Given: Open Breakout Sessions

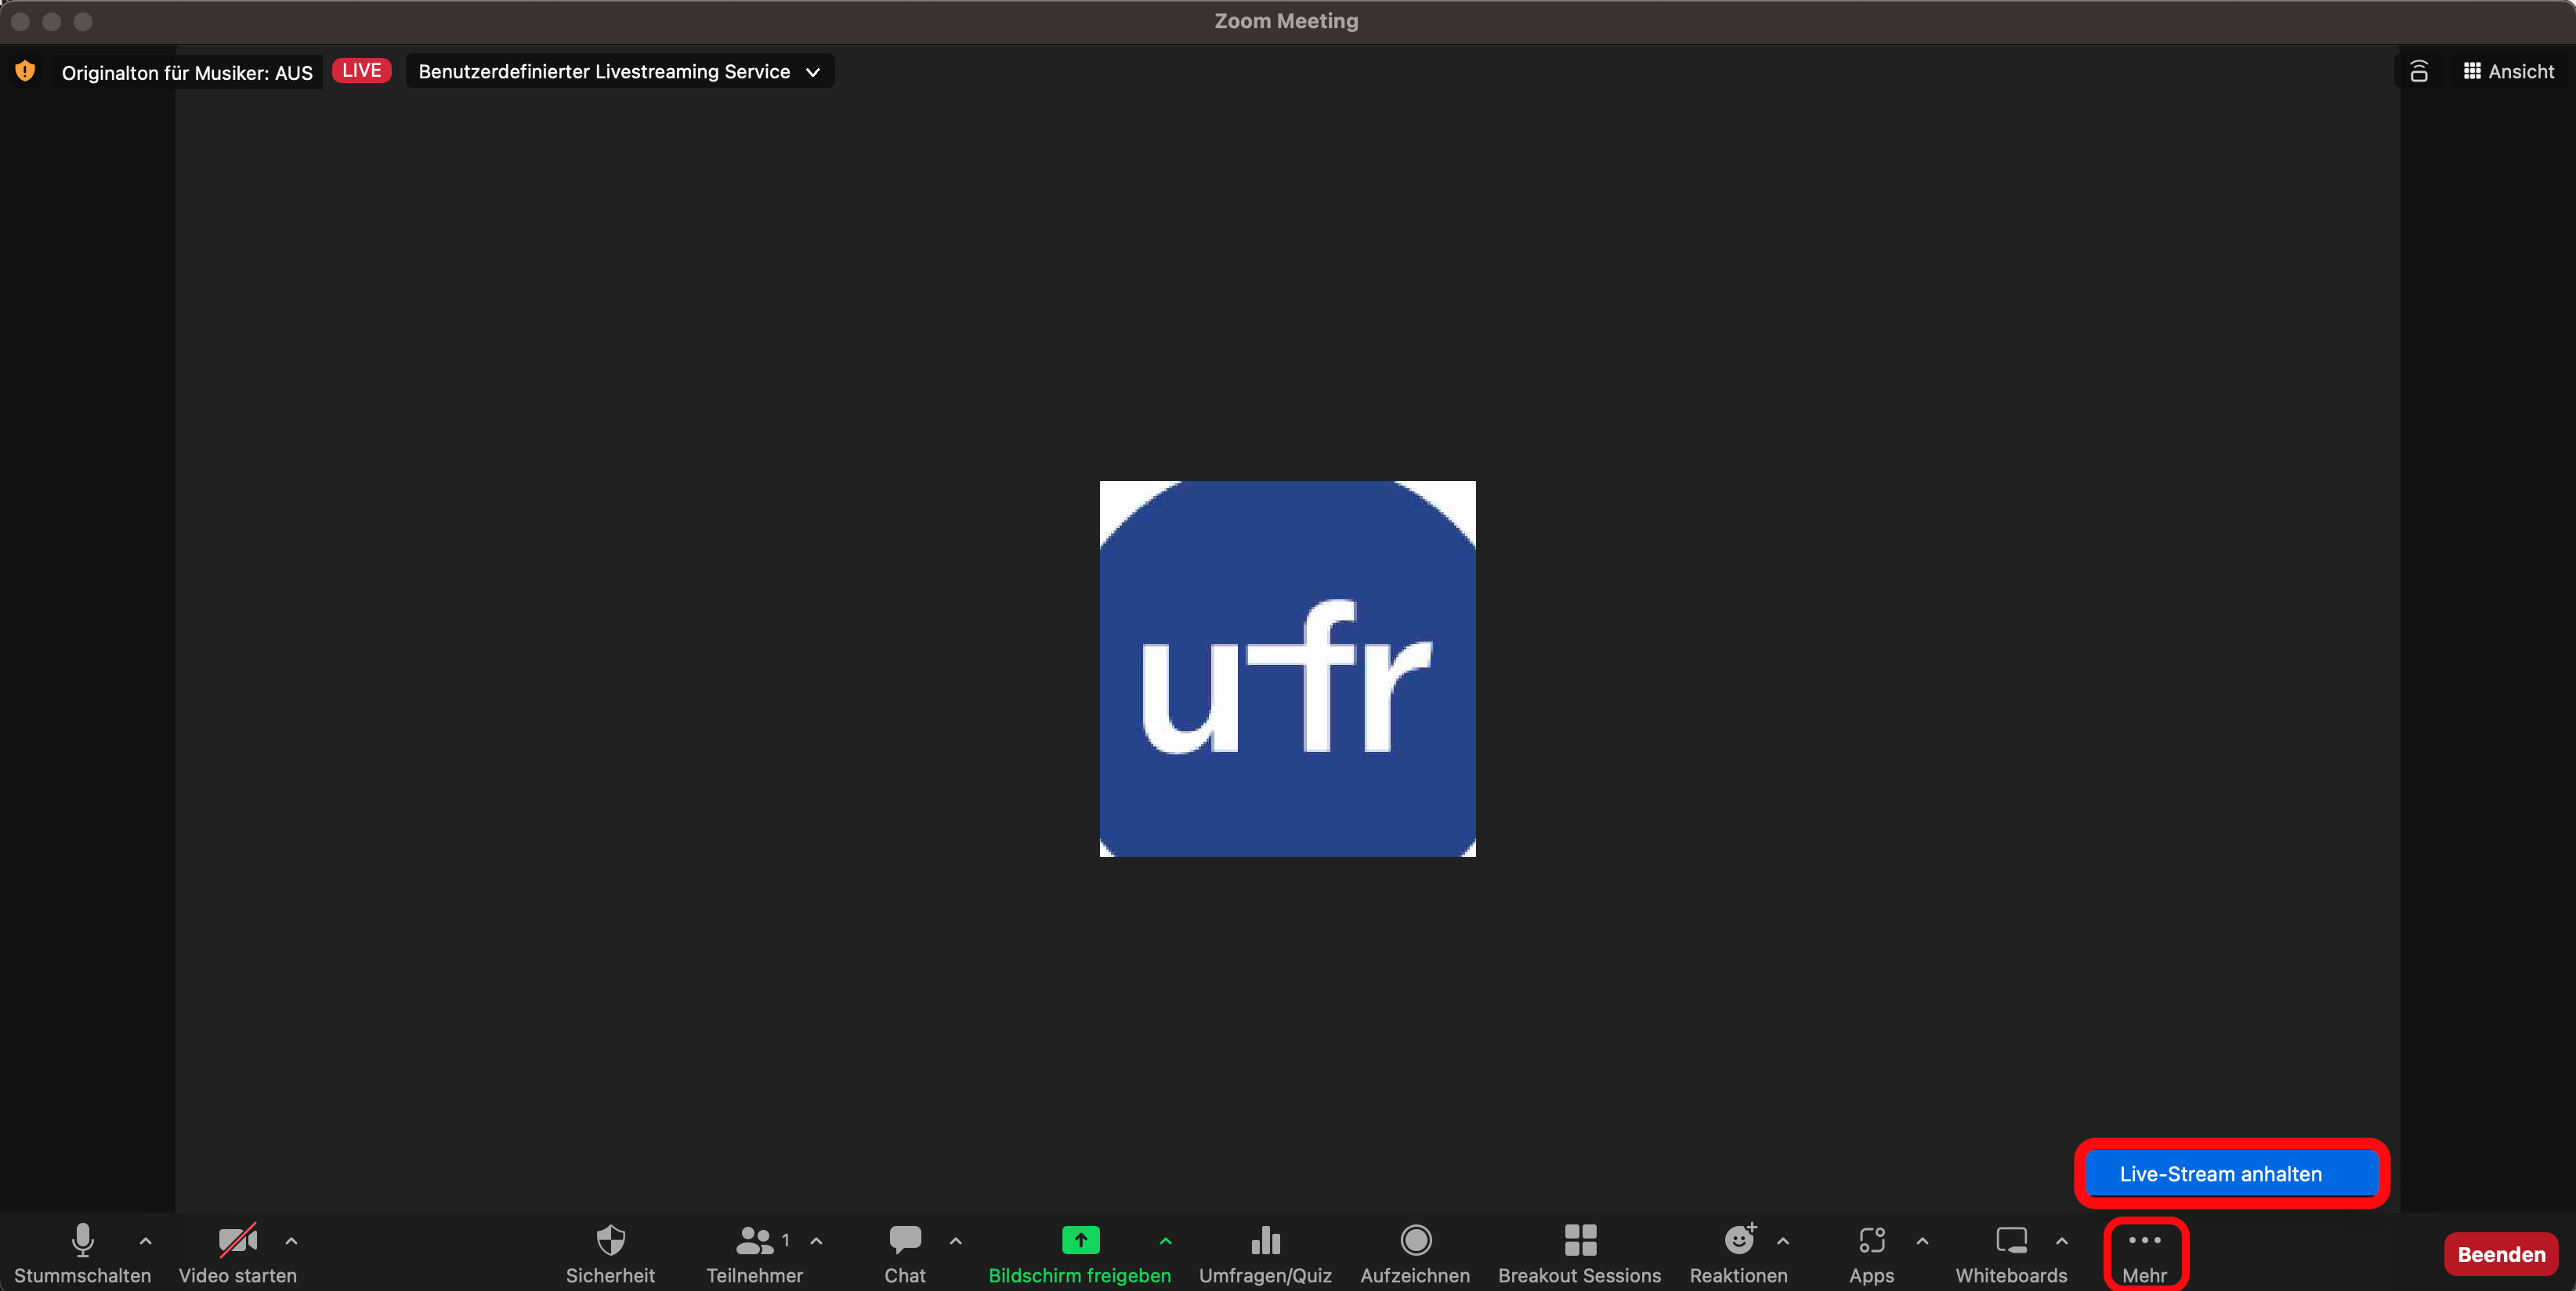Looking at the screenshot, I should pos(1579,1254).
